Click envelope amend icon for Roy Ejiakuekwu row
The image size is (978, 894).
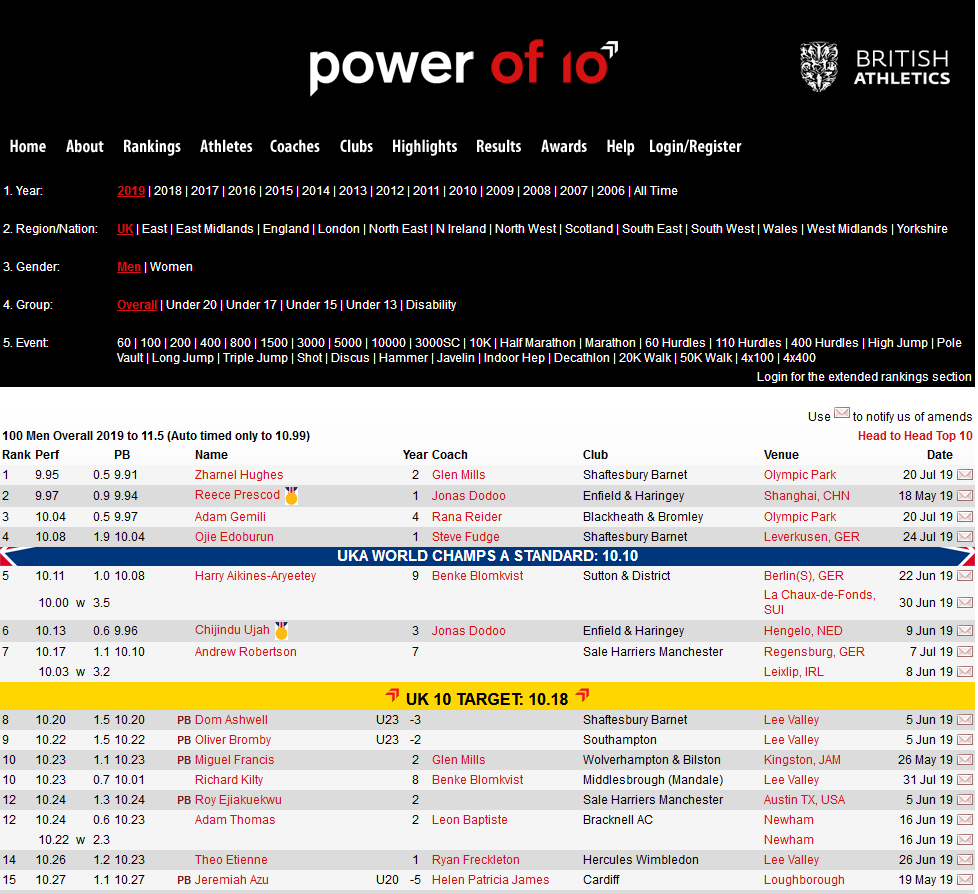[964, 800]
